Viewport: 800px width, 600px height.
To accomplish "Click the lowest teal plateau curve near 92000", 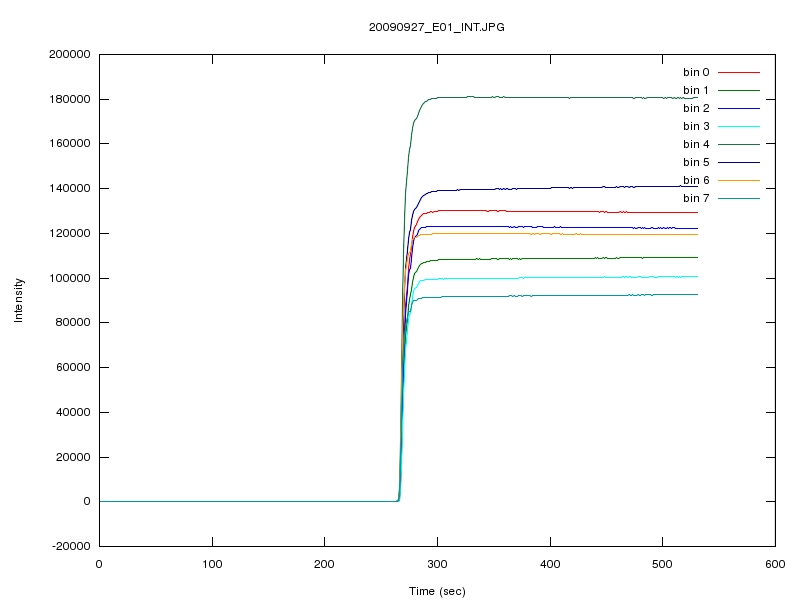I will (561, 296).
